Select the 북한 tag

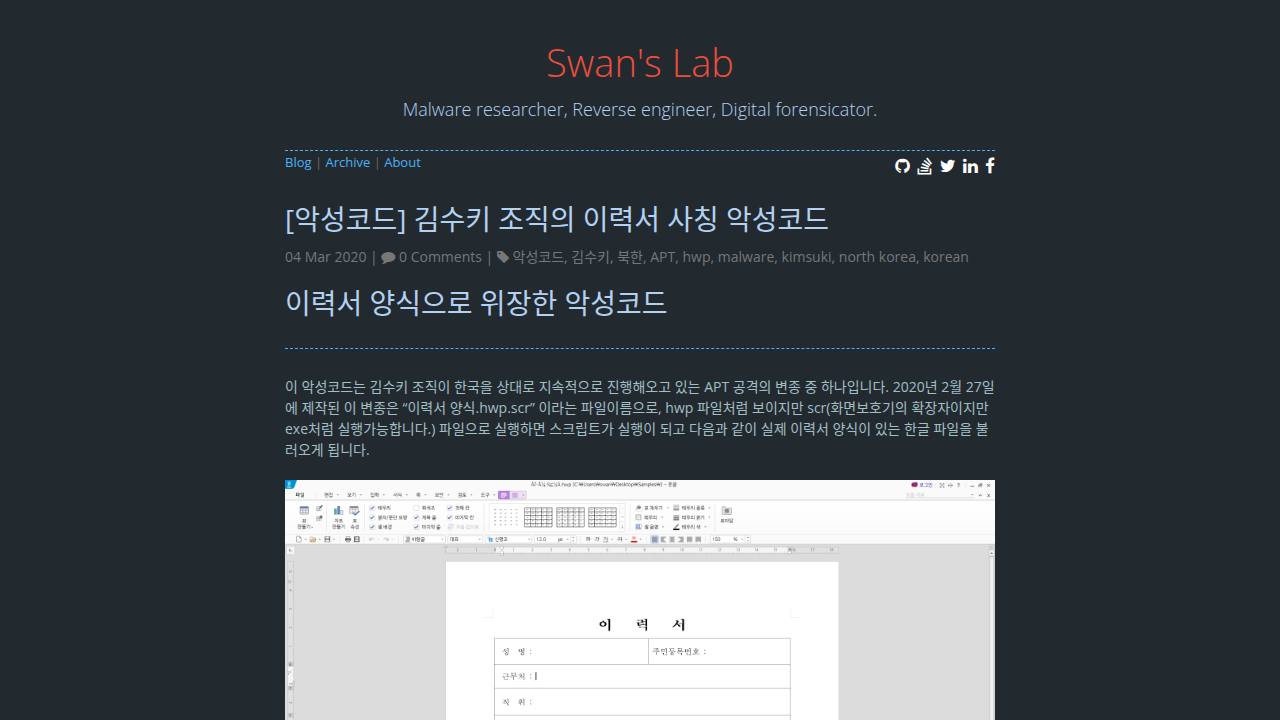point(630,257)
